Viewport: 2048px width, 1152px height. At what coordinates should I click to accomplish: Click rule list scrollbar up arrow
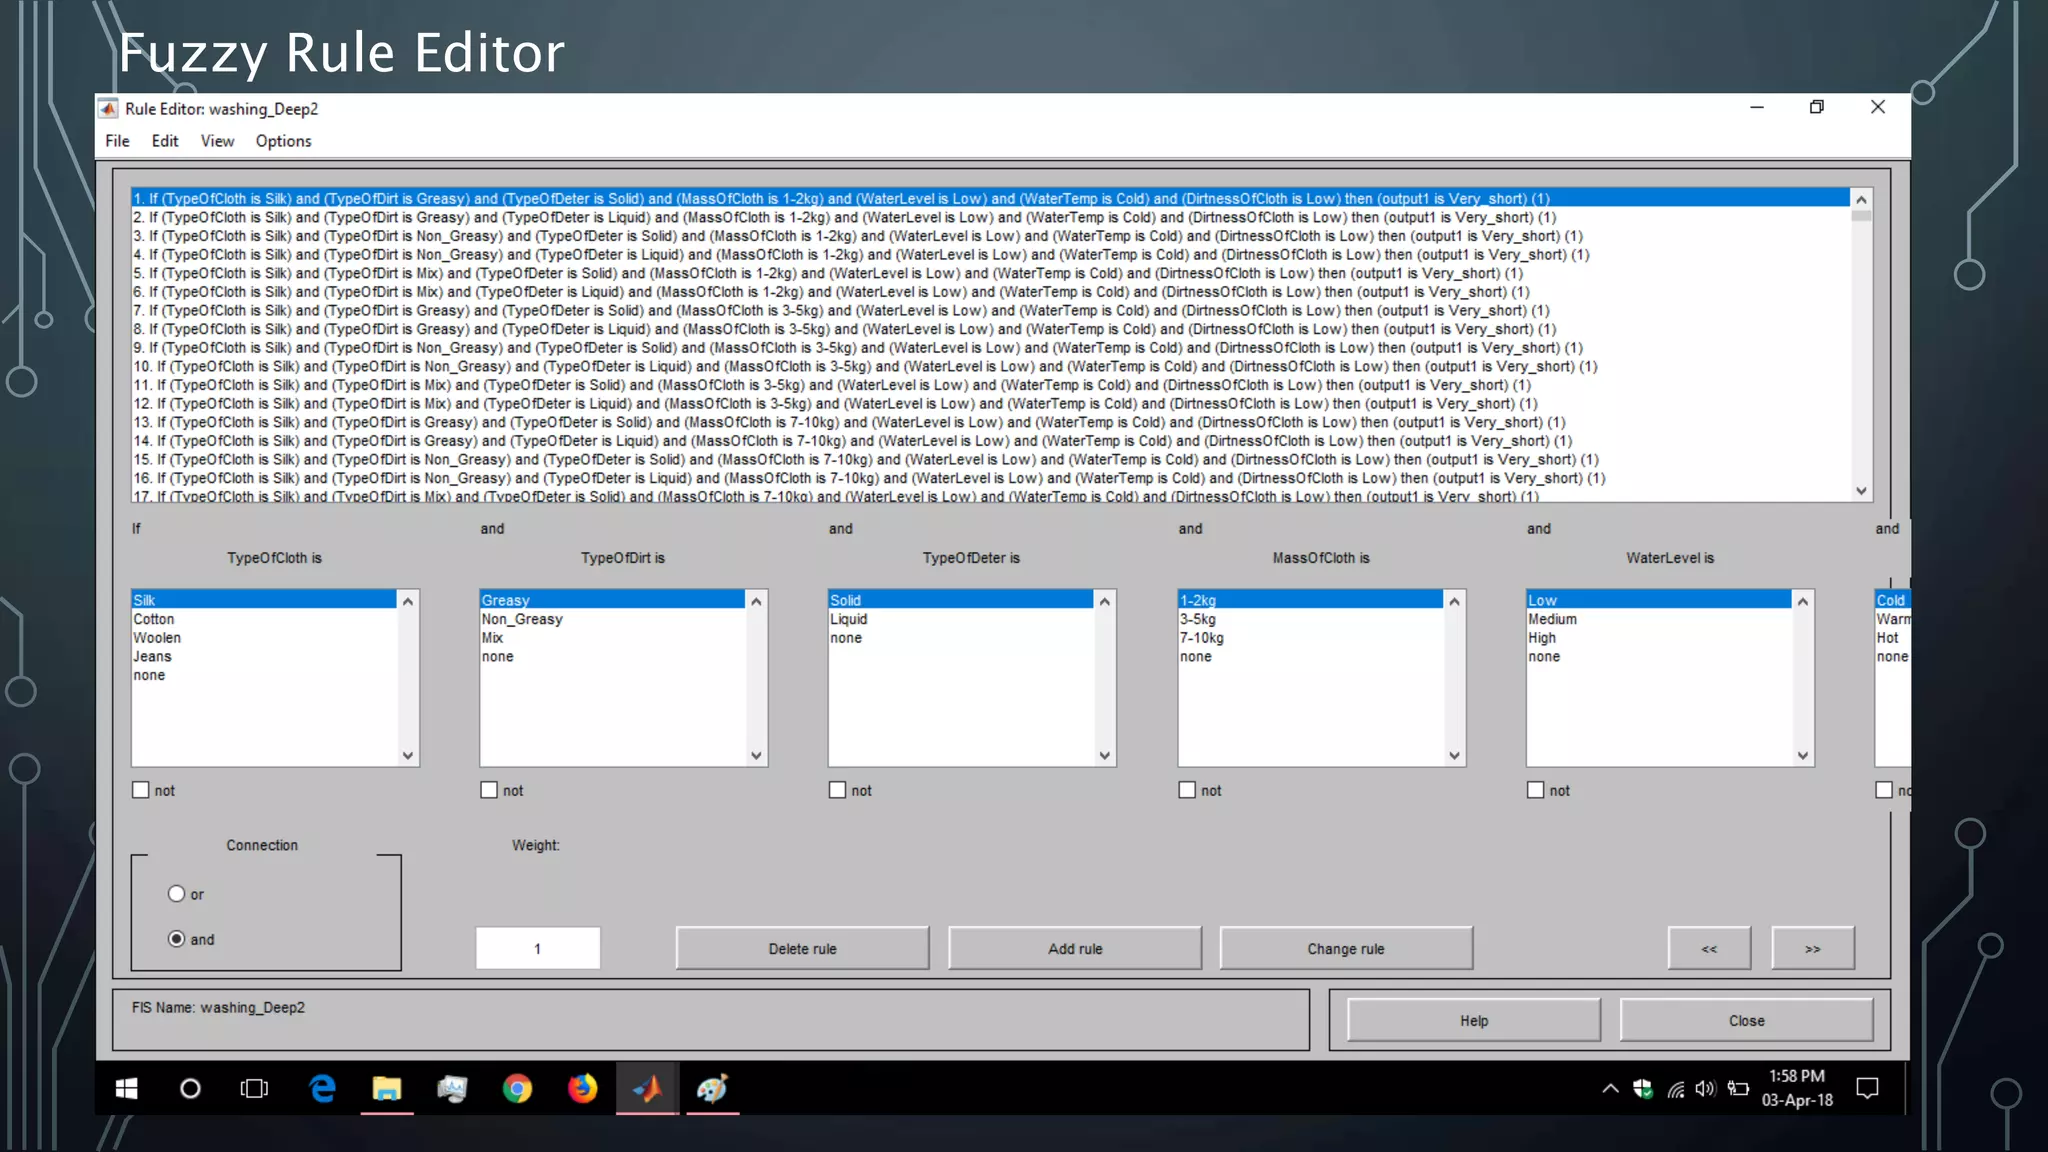click(1861, 199)
